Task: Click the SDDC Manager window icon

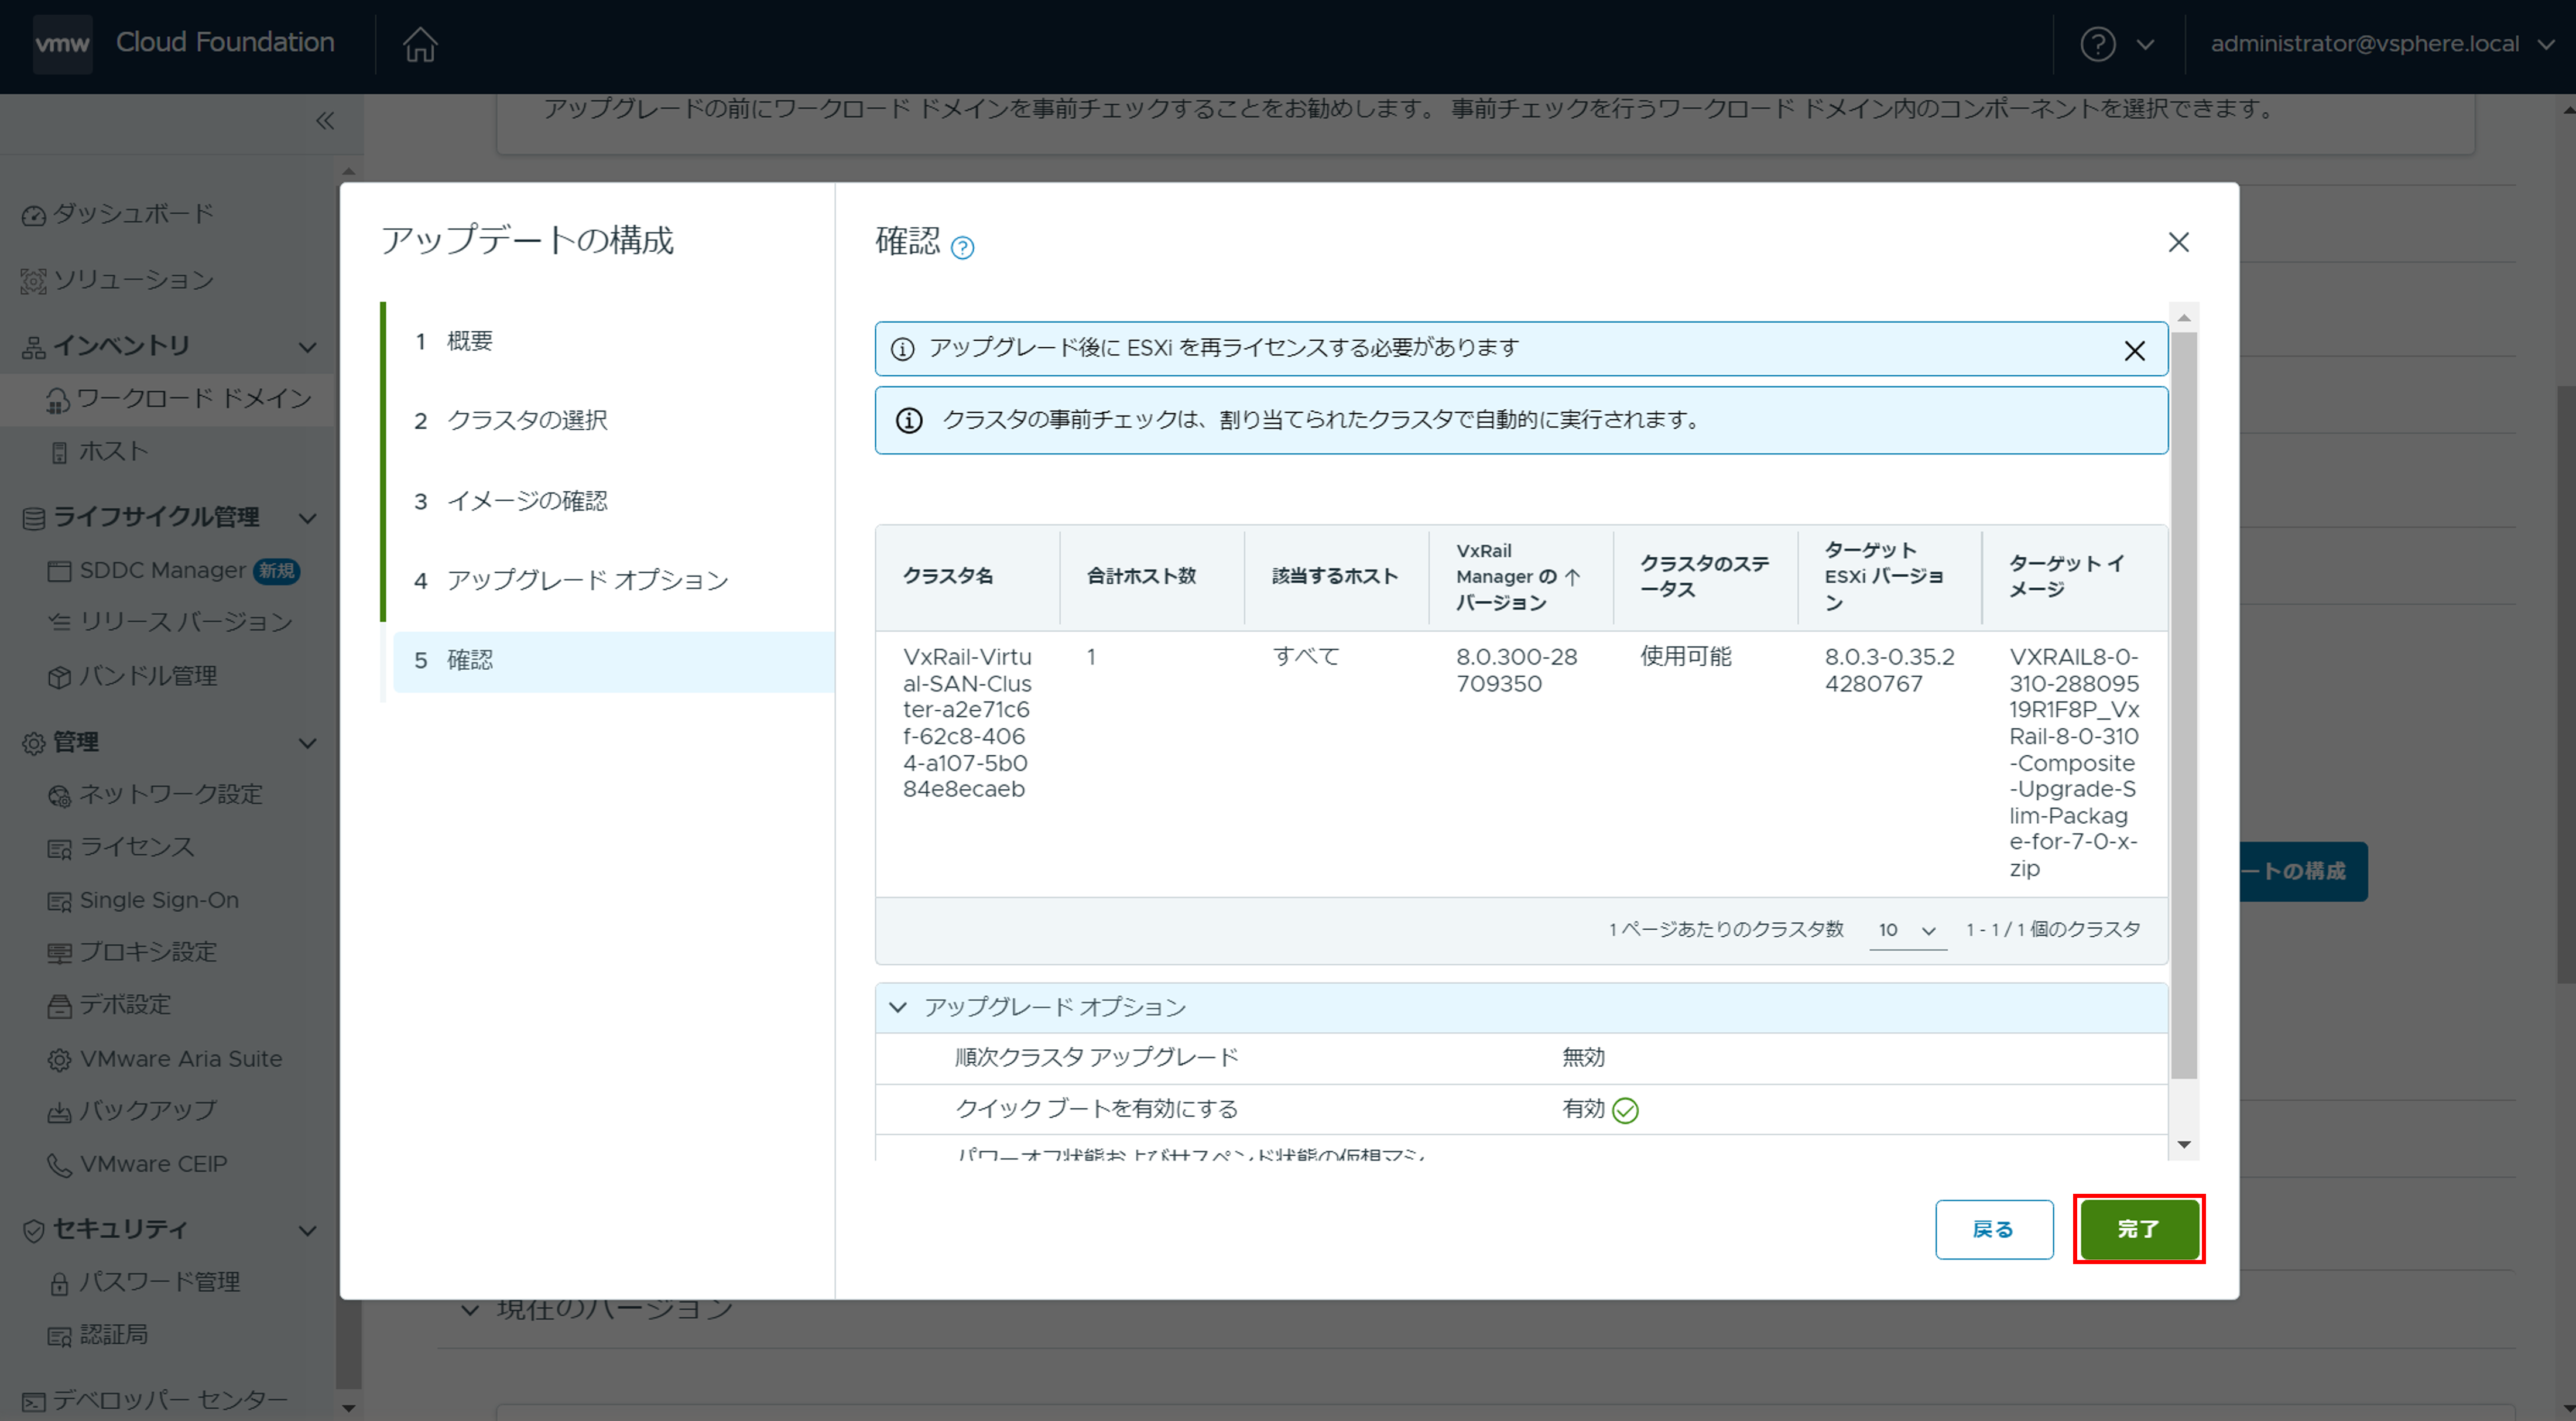Action: [60, 572]
